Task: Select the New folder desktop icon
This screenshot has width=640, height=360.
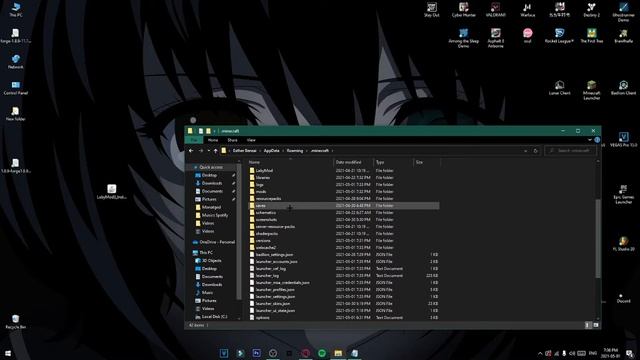Action: [x=16, y=114]
